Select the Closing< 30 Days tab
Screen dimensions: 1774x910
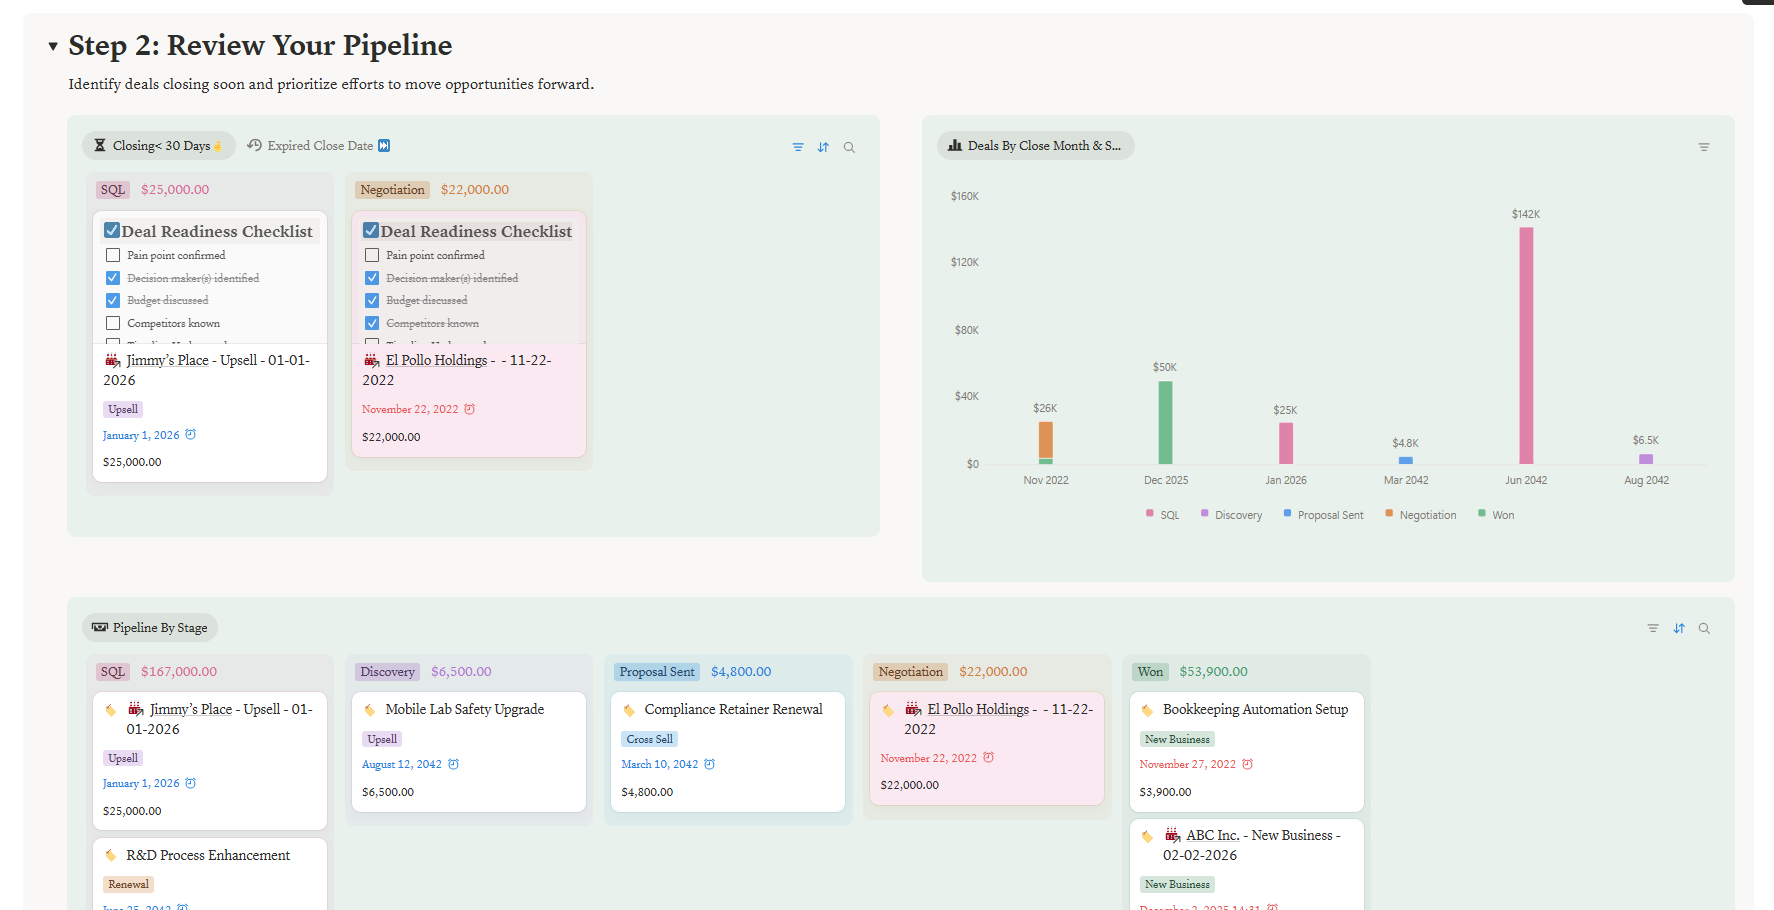click(x=159, y=146)
